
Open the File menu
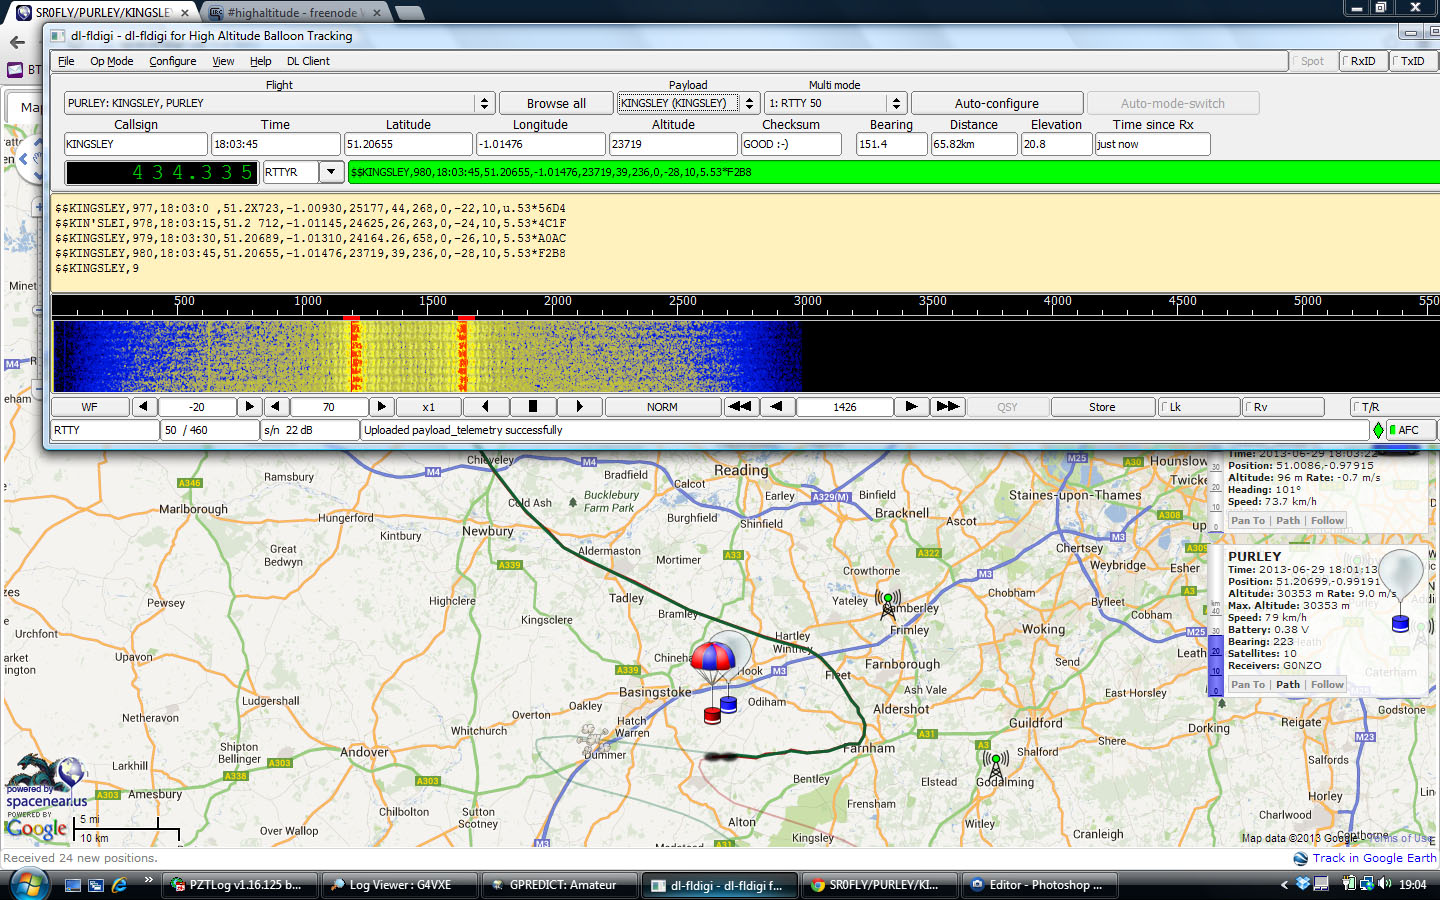(66, 61)
